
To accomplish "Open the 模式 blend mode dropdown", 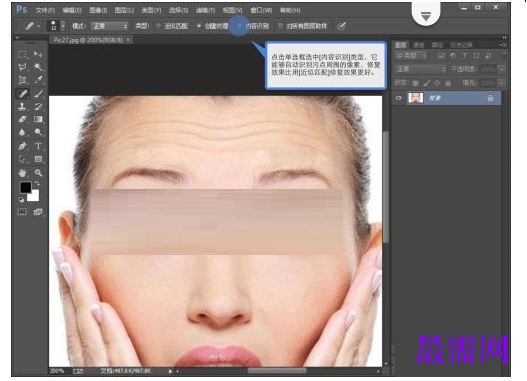I will [x=110, y=26].
